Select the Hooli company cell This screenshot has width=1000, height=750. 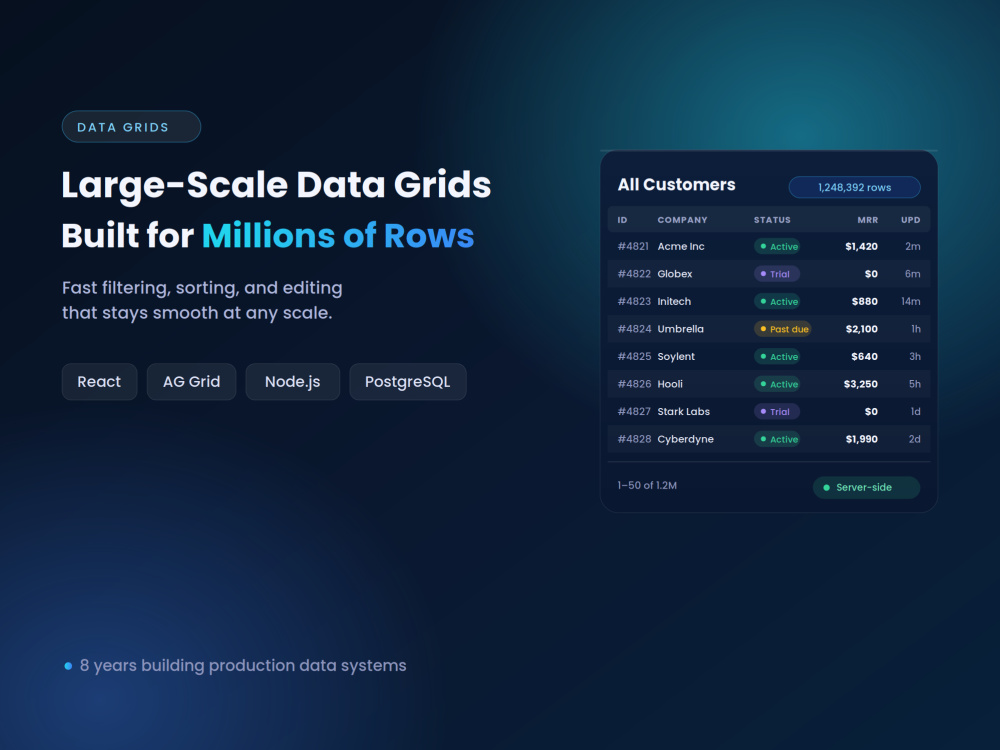pos(670,384)
